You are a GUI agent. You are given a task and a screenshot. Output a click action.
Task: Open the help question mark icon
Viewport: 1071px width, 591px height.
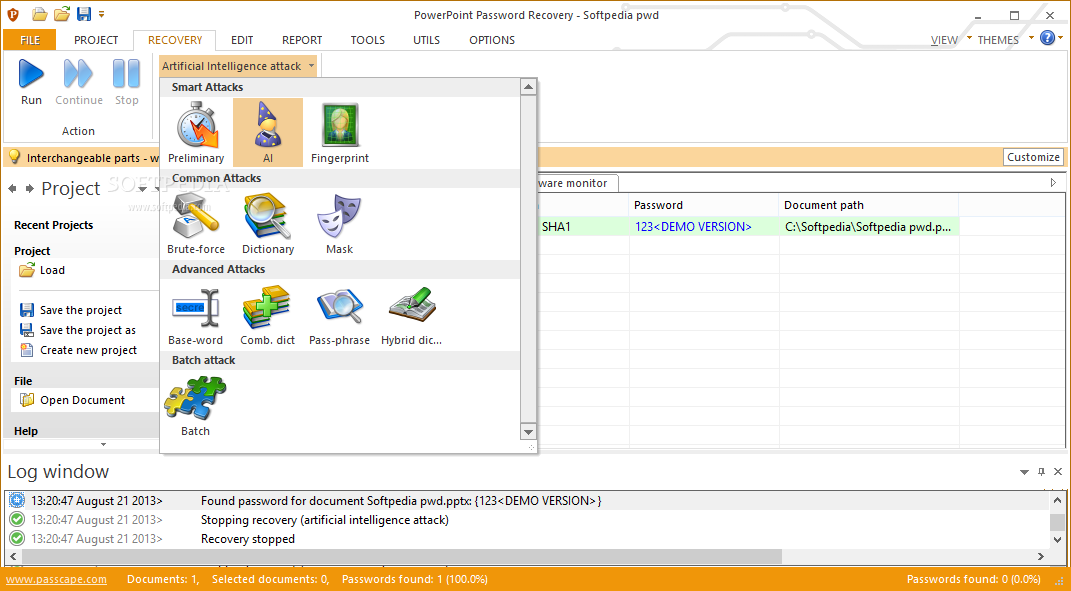(1047, 38)
